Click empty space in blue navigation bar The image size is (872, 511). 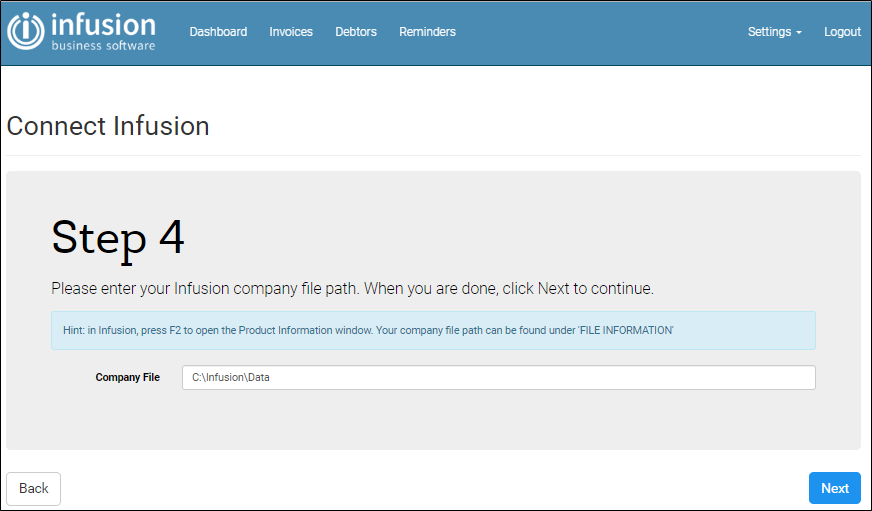(x=601, y=32)
